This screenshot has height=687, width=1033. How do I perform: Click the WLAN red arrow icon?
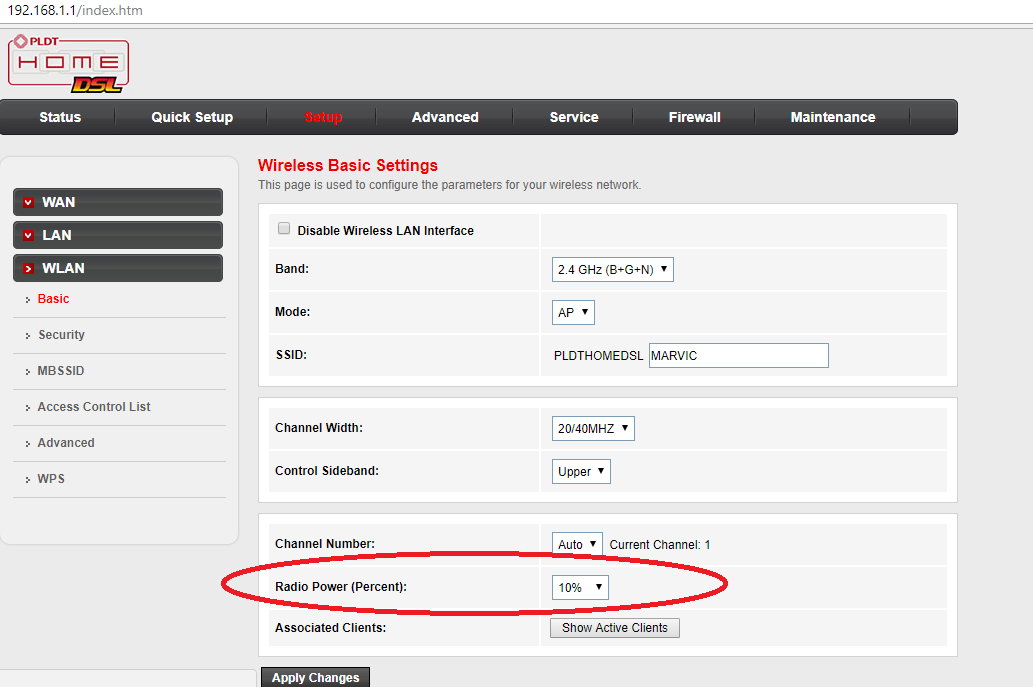tap(28, 268)
